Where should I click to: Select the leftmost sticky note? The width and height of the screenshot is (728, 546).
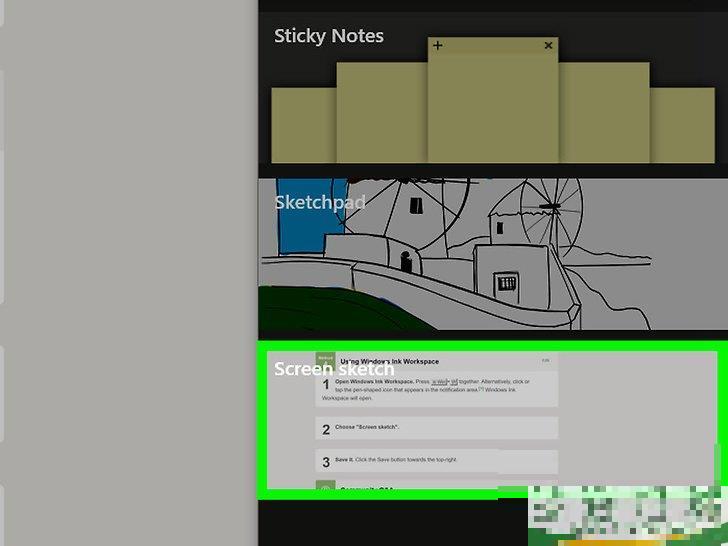(x=303, y=125)
